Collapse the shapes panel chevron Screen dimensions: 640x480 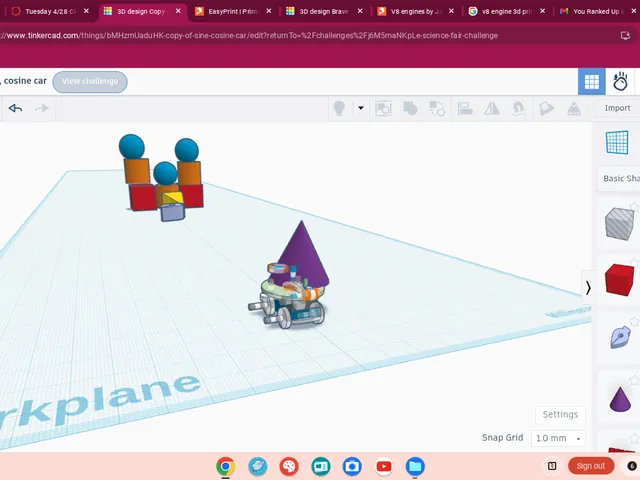pos(588,288)
